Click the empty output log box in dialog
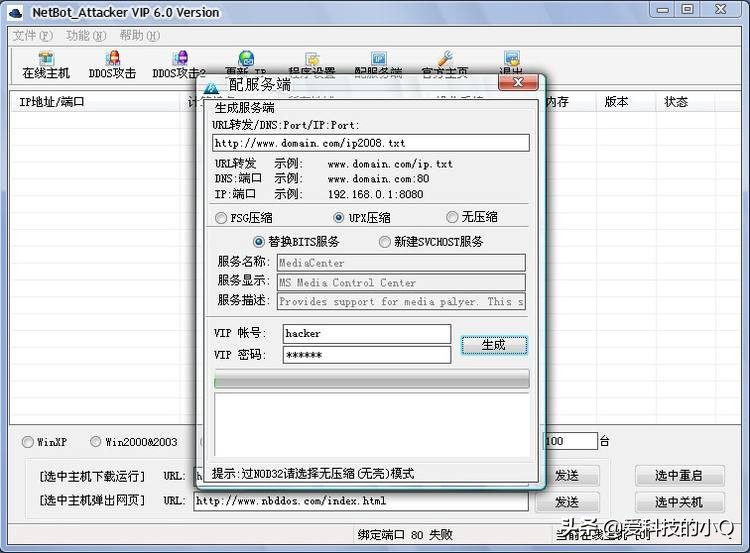750x553 pixels. pos(372,425)
